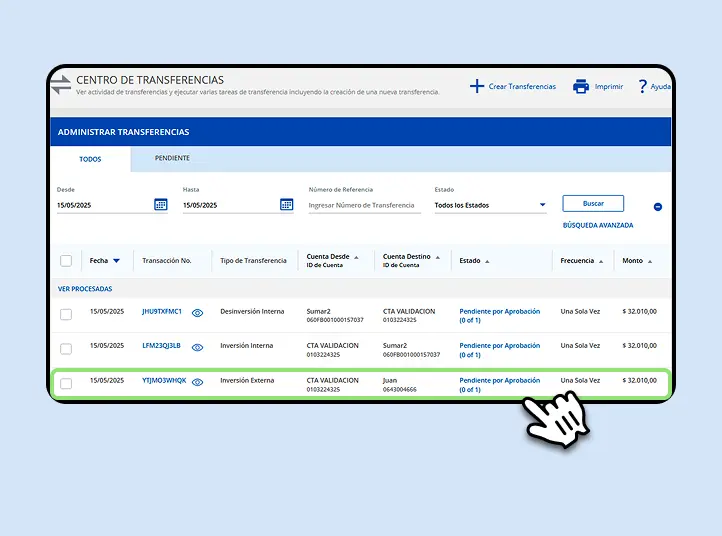Click the Inversión Externa type cell
This screenshot has height=536, width=722.
[247, 380]
